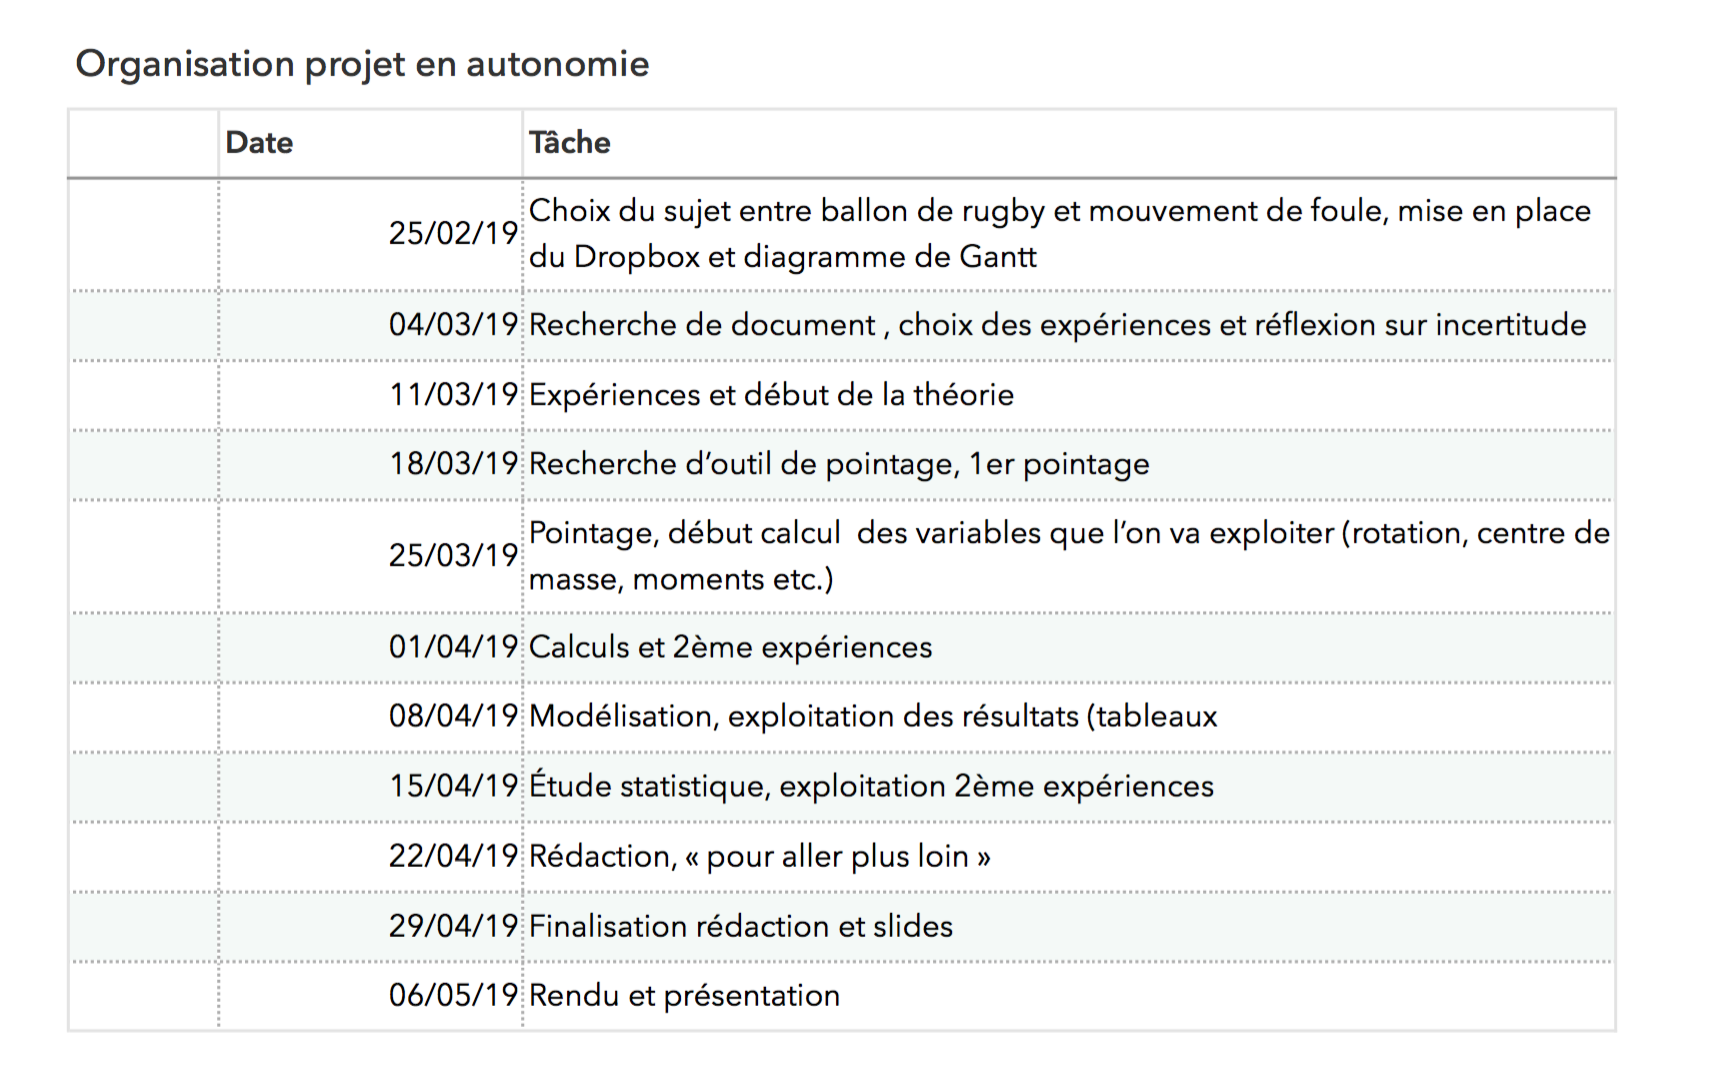The image size is (1710, 1090).
Task: Click the 25/03/19 date cell
Action: point(453,555)
